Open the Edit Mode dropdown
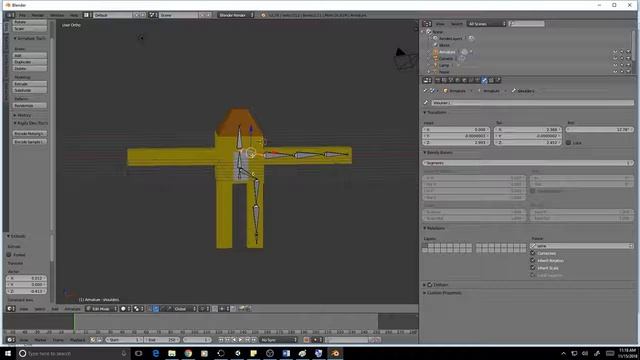Viewport: 640px width, 360px height. click(x=101, y=309)
